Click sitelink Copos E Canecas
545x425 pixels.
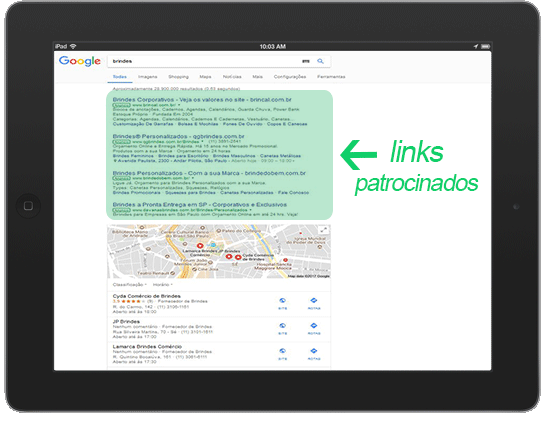[287, 124]
